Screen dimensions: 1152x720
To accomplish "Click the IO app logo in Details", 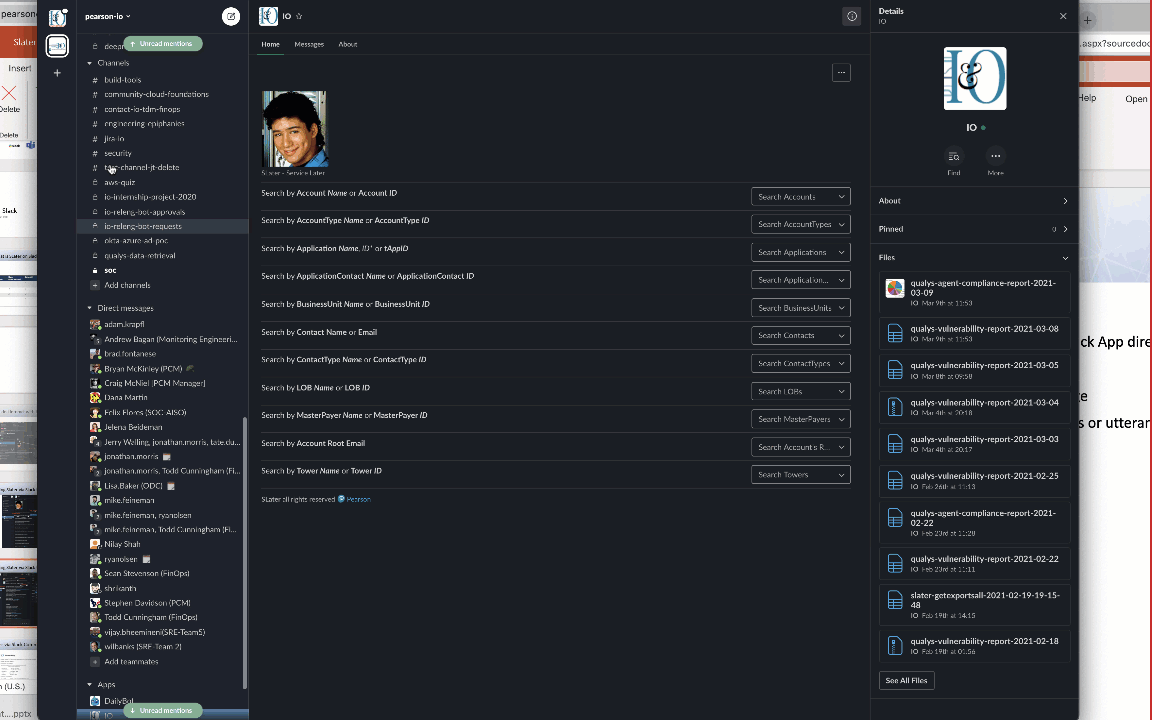I will coord(975,79).
